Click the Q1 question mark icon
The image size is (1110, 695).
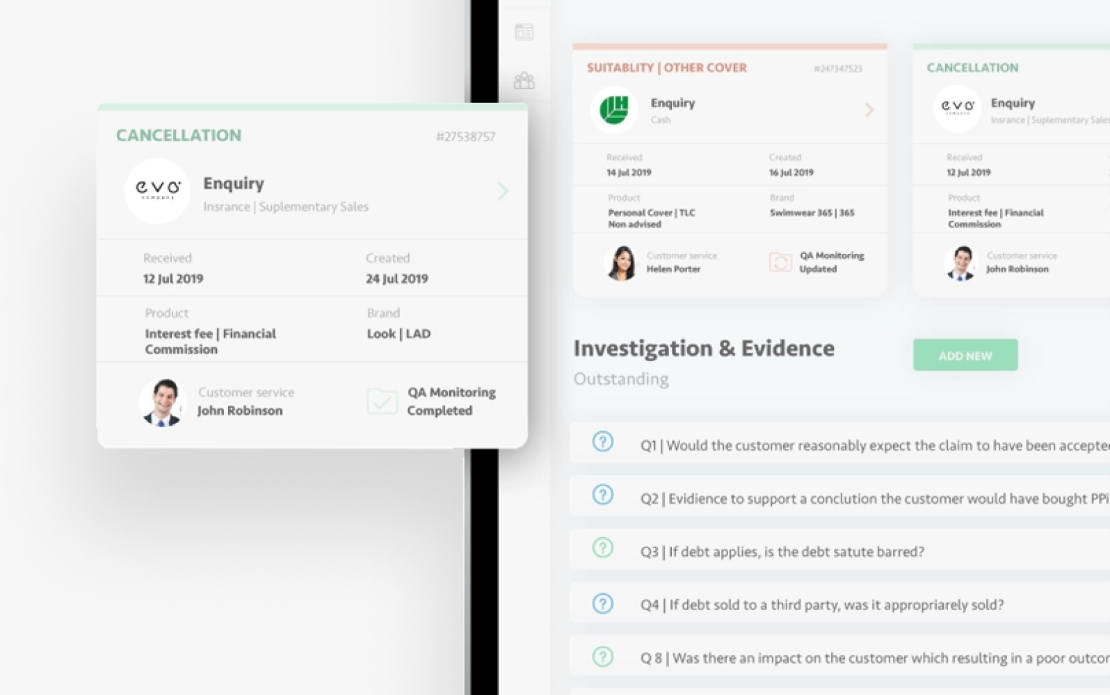[602, 441]
